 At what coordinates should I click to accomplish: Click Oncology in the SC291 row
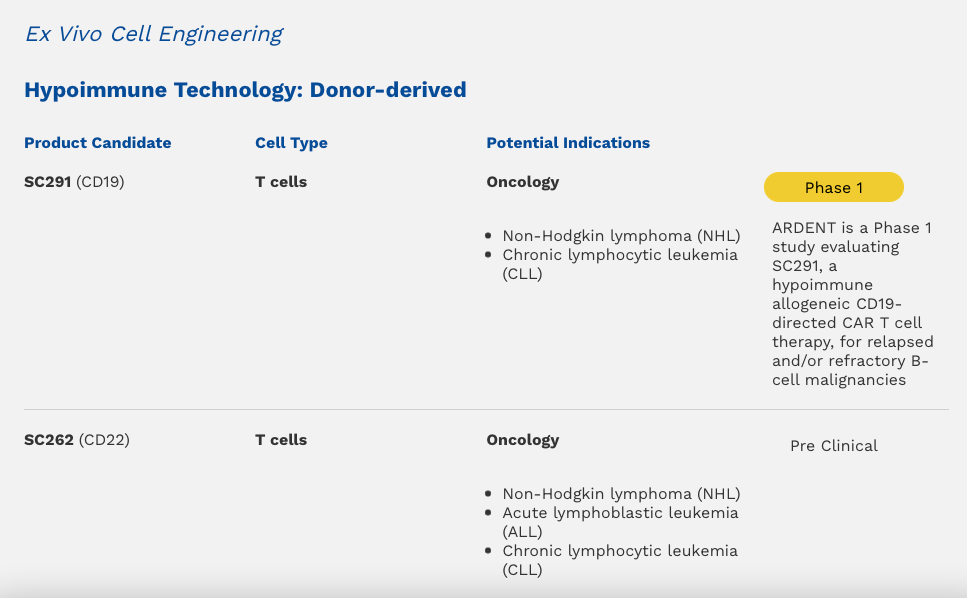[x=523, y=182]
